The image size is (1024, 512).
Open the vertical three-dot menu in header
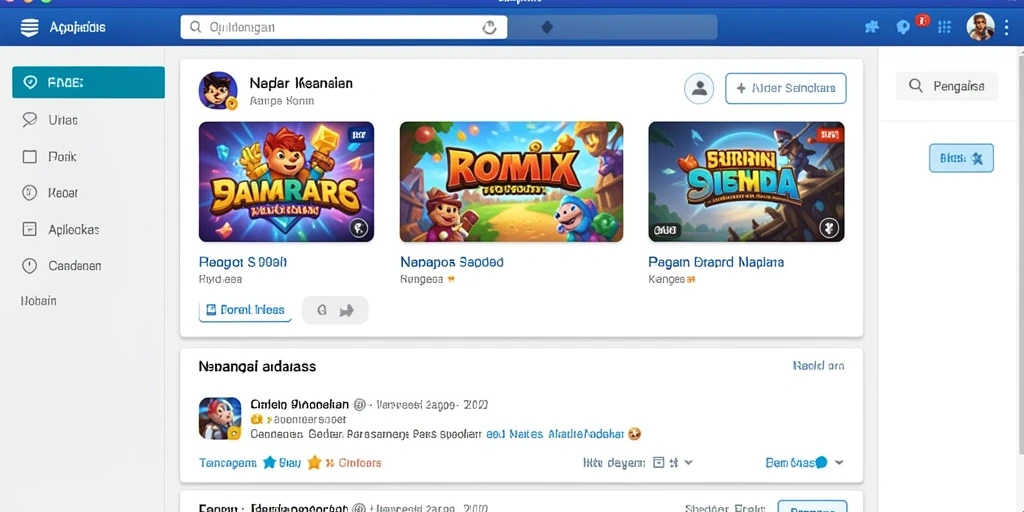pyautogui.click(x=1006, y=27)
